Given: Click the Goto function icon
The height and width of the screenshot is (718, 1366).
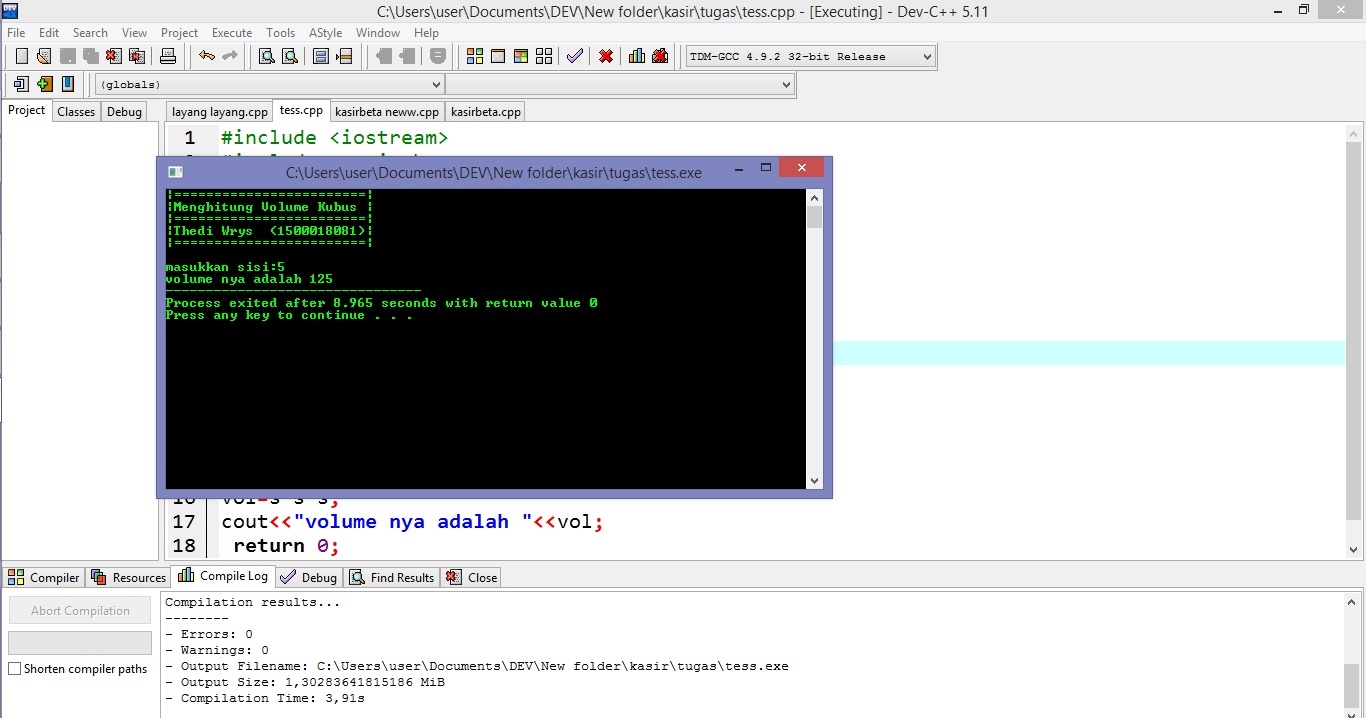Looking at the screenshot, I should [321, 56].
